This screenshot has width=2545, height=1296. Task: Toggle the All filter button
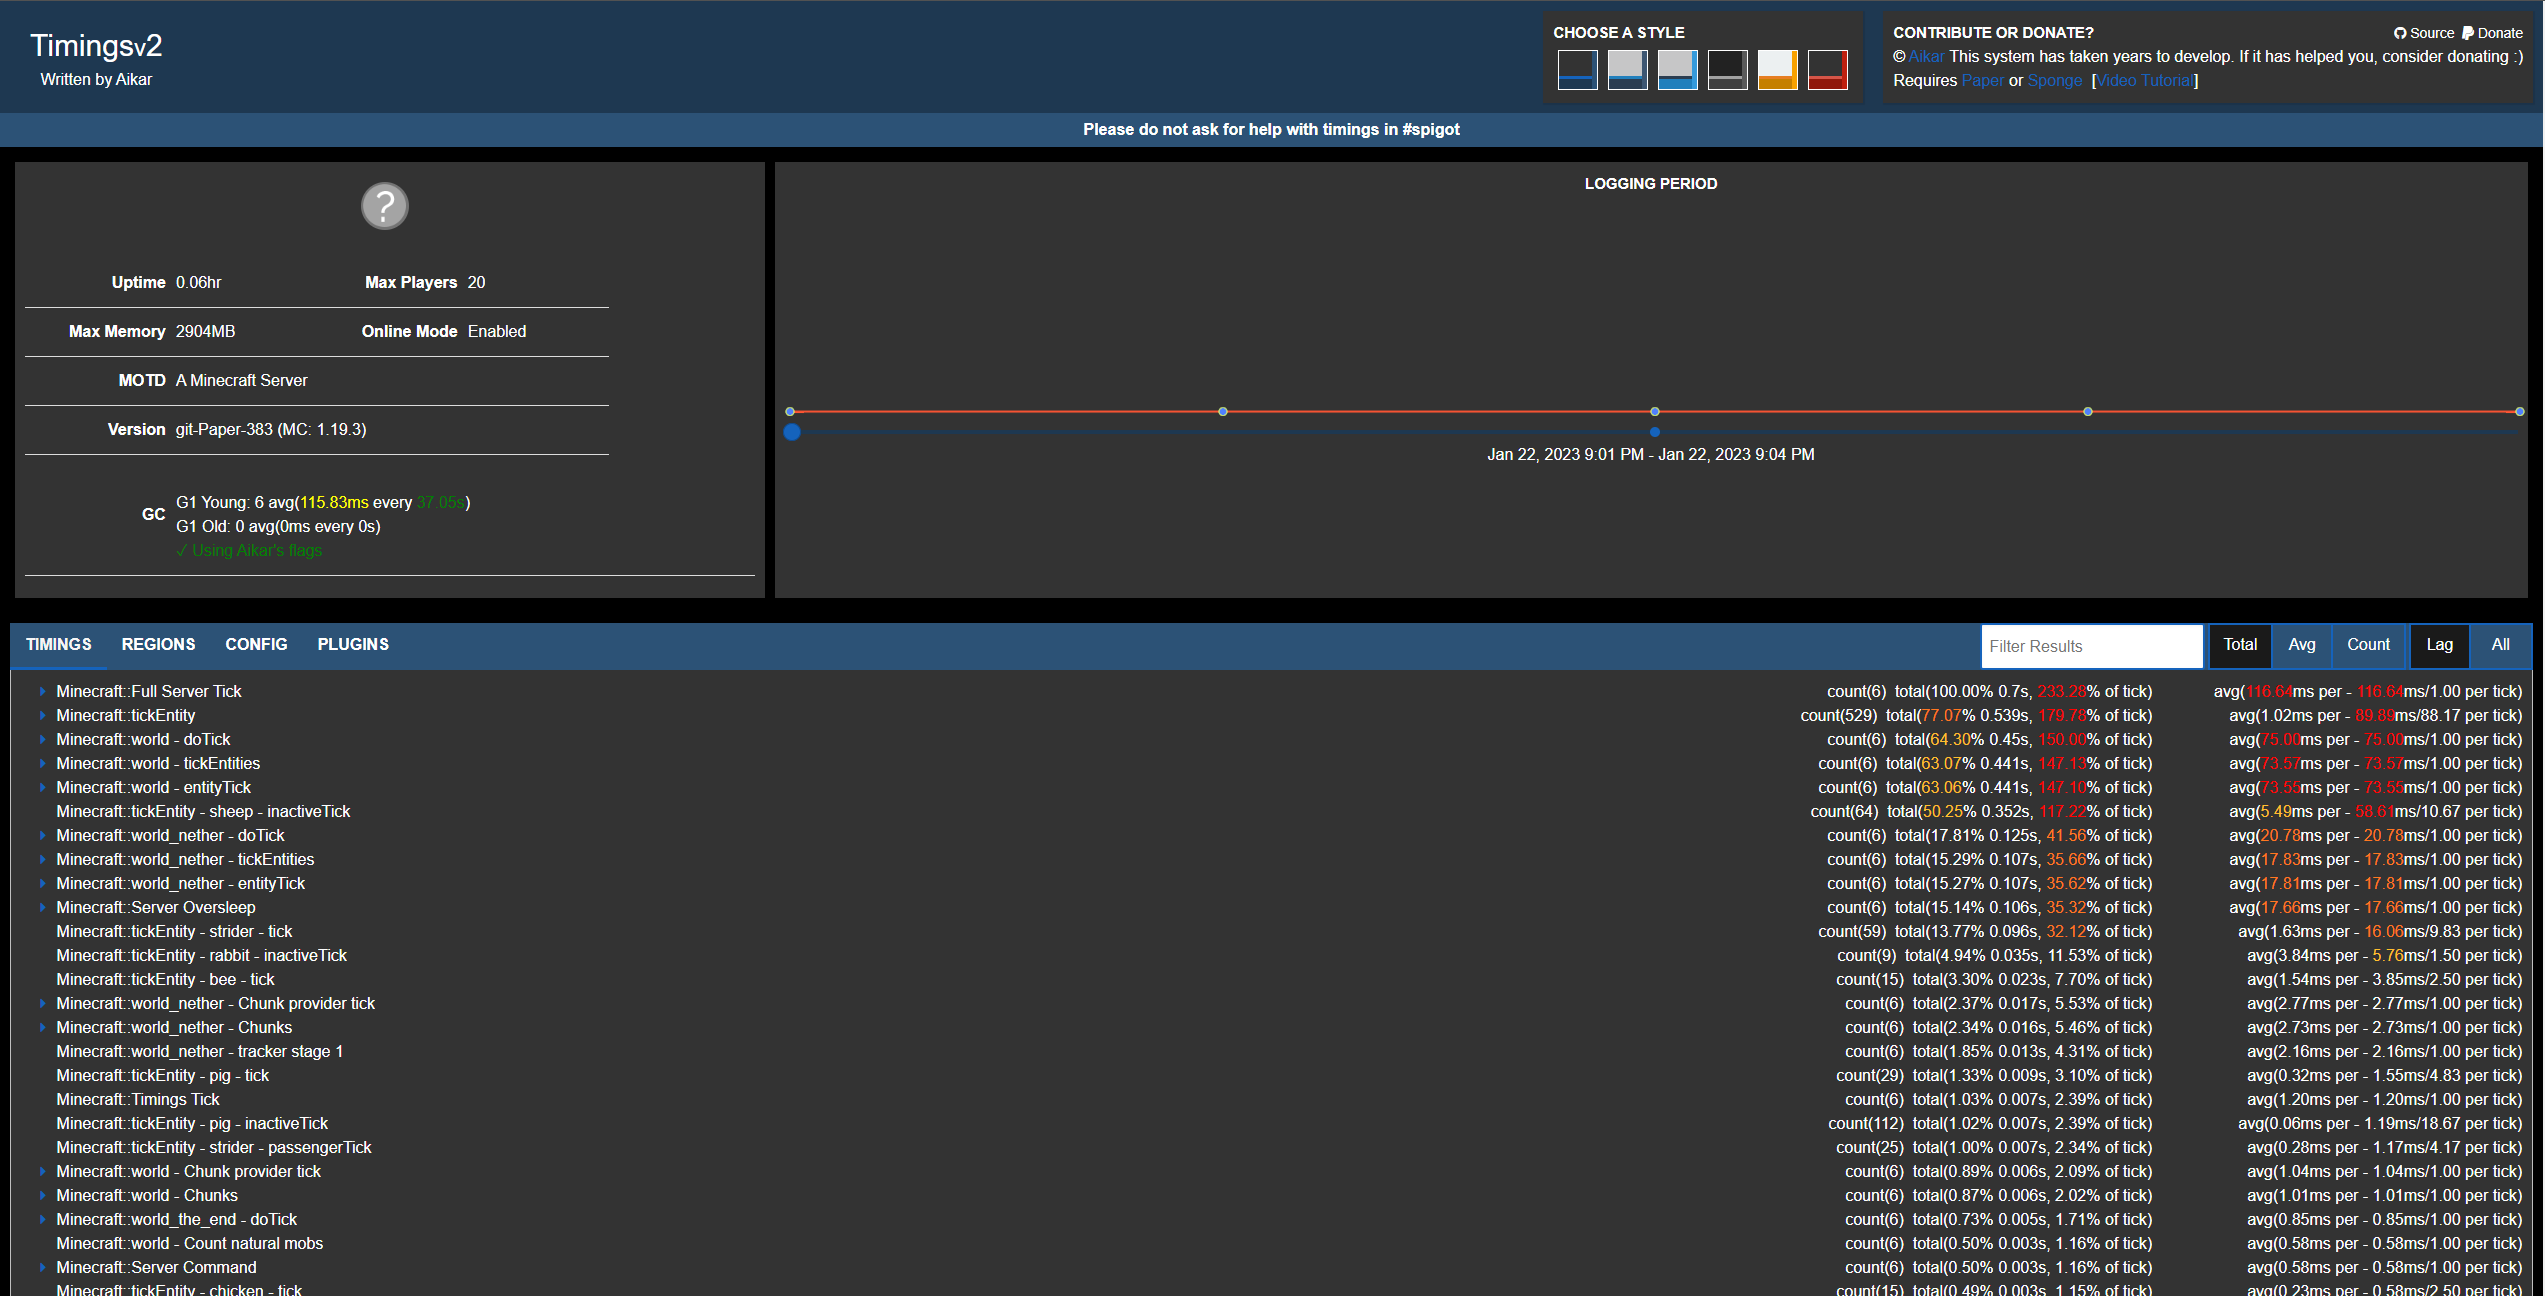point(2500,645)
